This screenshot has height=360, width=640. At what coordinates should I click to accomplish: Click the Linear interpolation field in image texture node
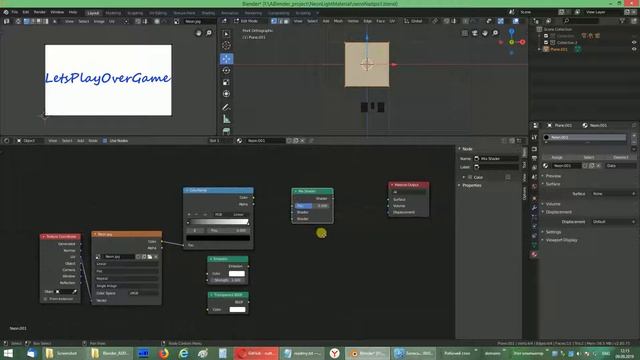click(127, 264)
